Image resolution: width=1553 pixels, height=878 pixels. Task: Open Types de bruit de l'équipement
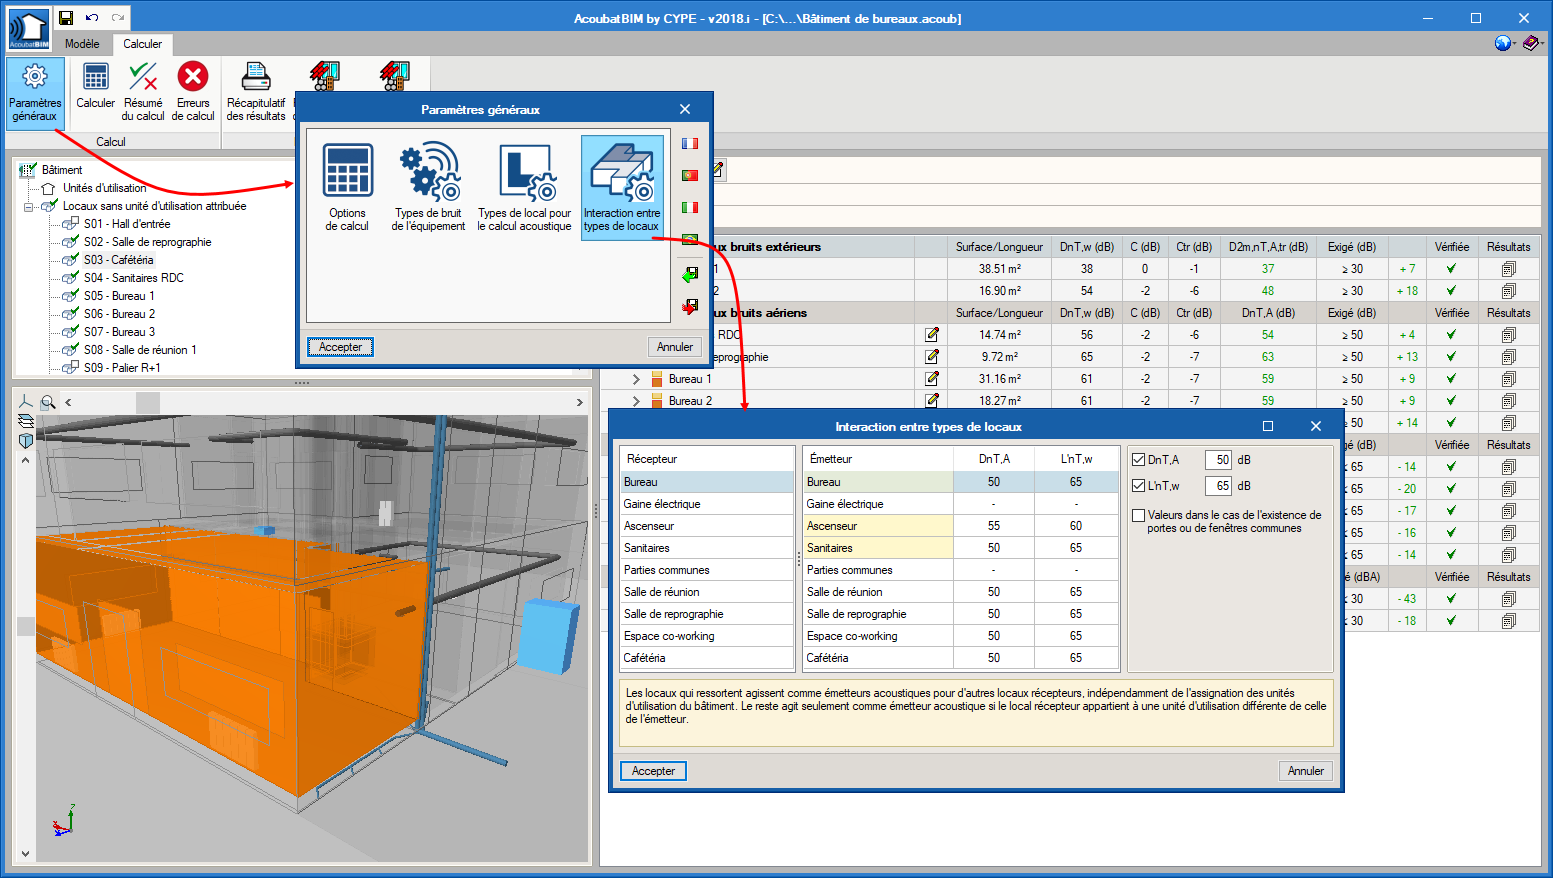[428, 187]
